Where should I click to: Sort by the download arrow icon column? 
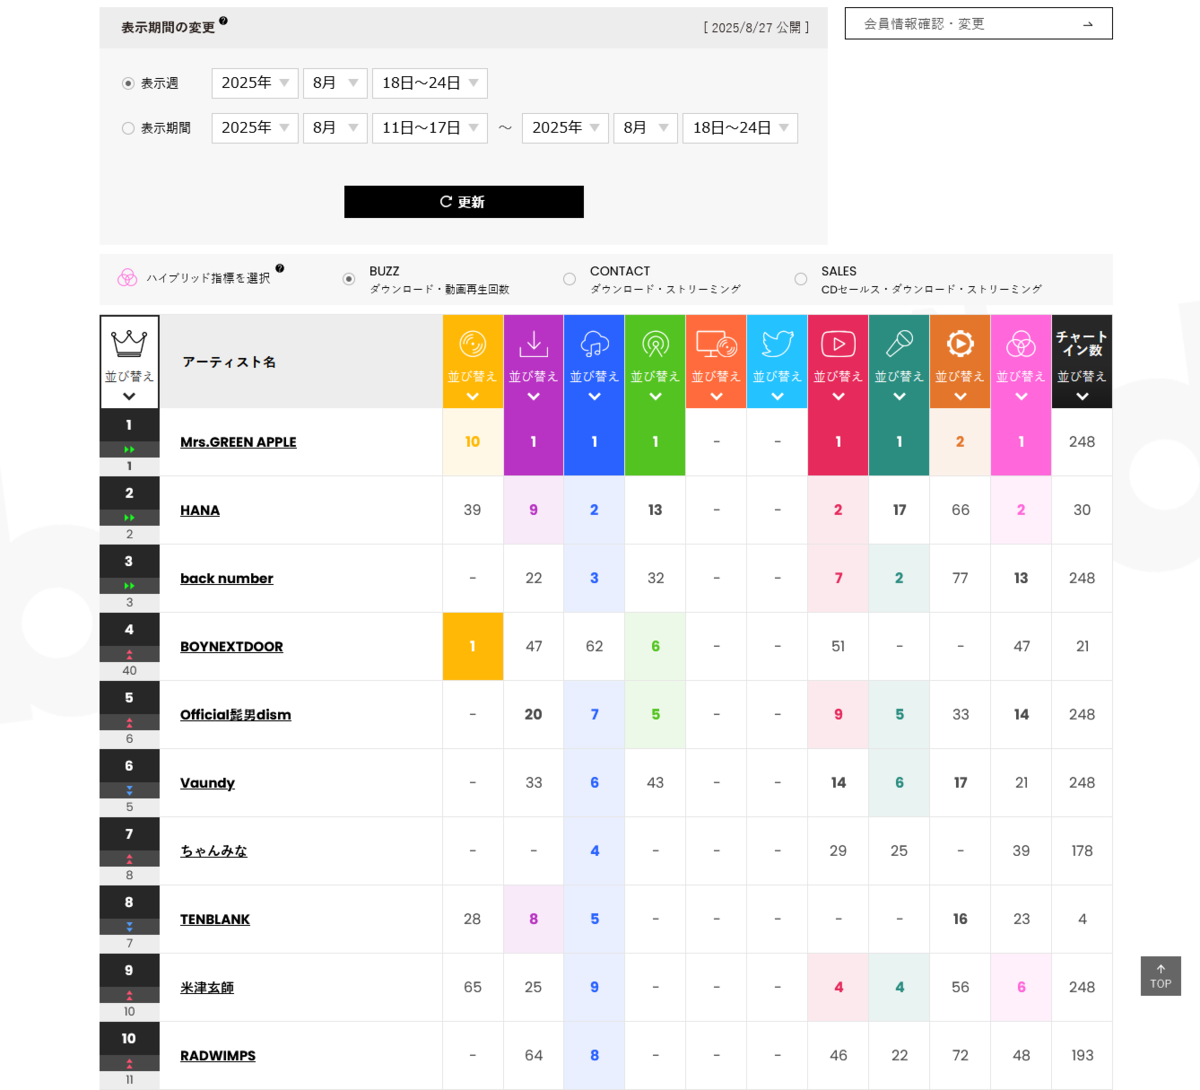point(534,362)
